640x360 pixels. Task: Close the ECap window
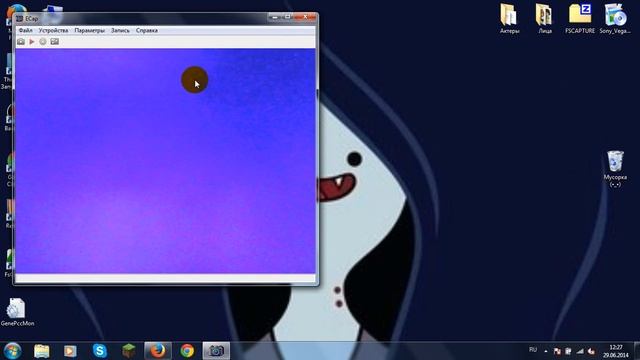pos(305,17)
